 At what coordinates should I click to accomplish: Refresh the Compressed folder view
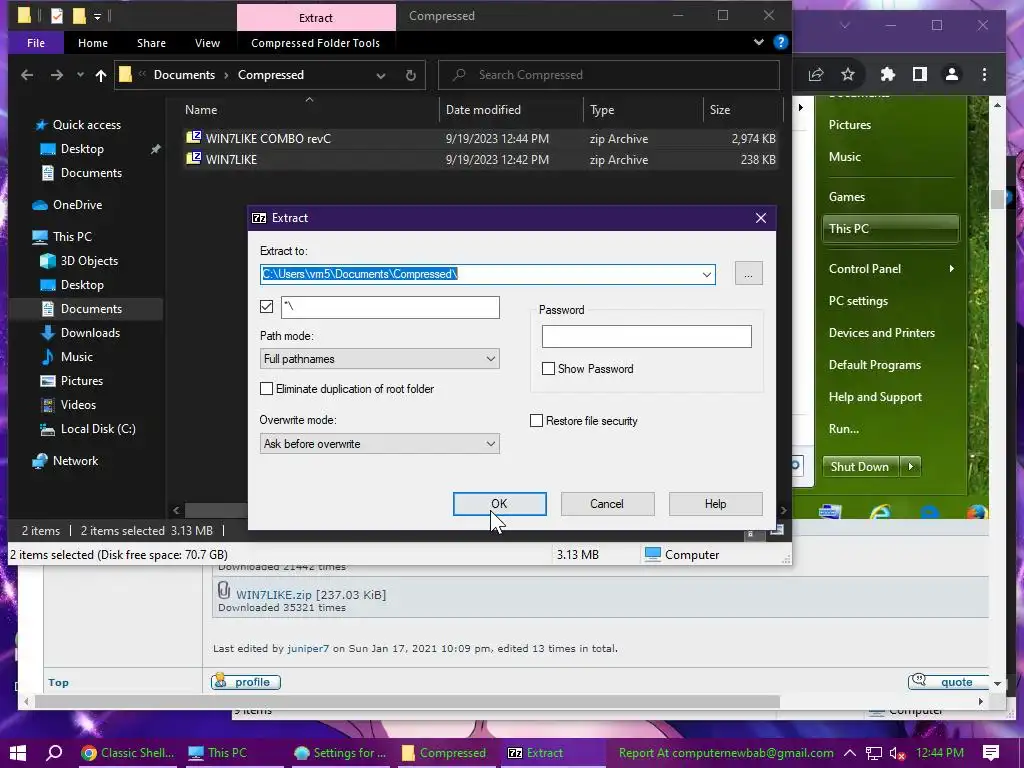411,76
